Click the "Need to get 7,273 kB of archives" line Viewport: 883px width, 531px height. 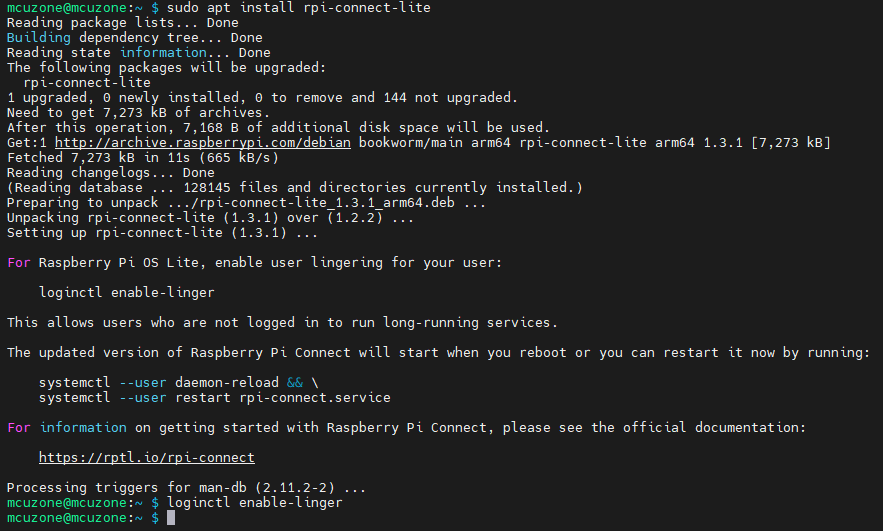[x=138, y=113]
